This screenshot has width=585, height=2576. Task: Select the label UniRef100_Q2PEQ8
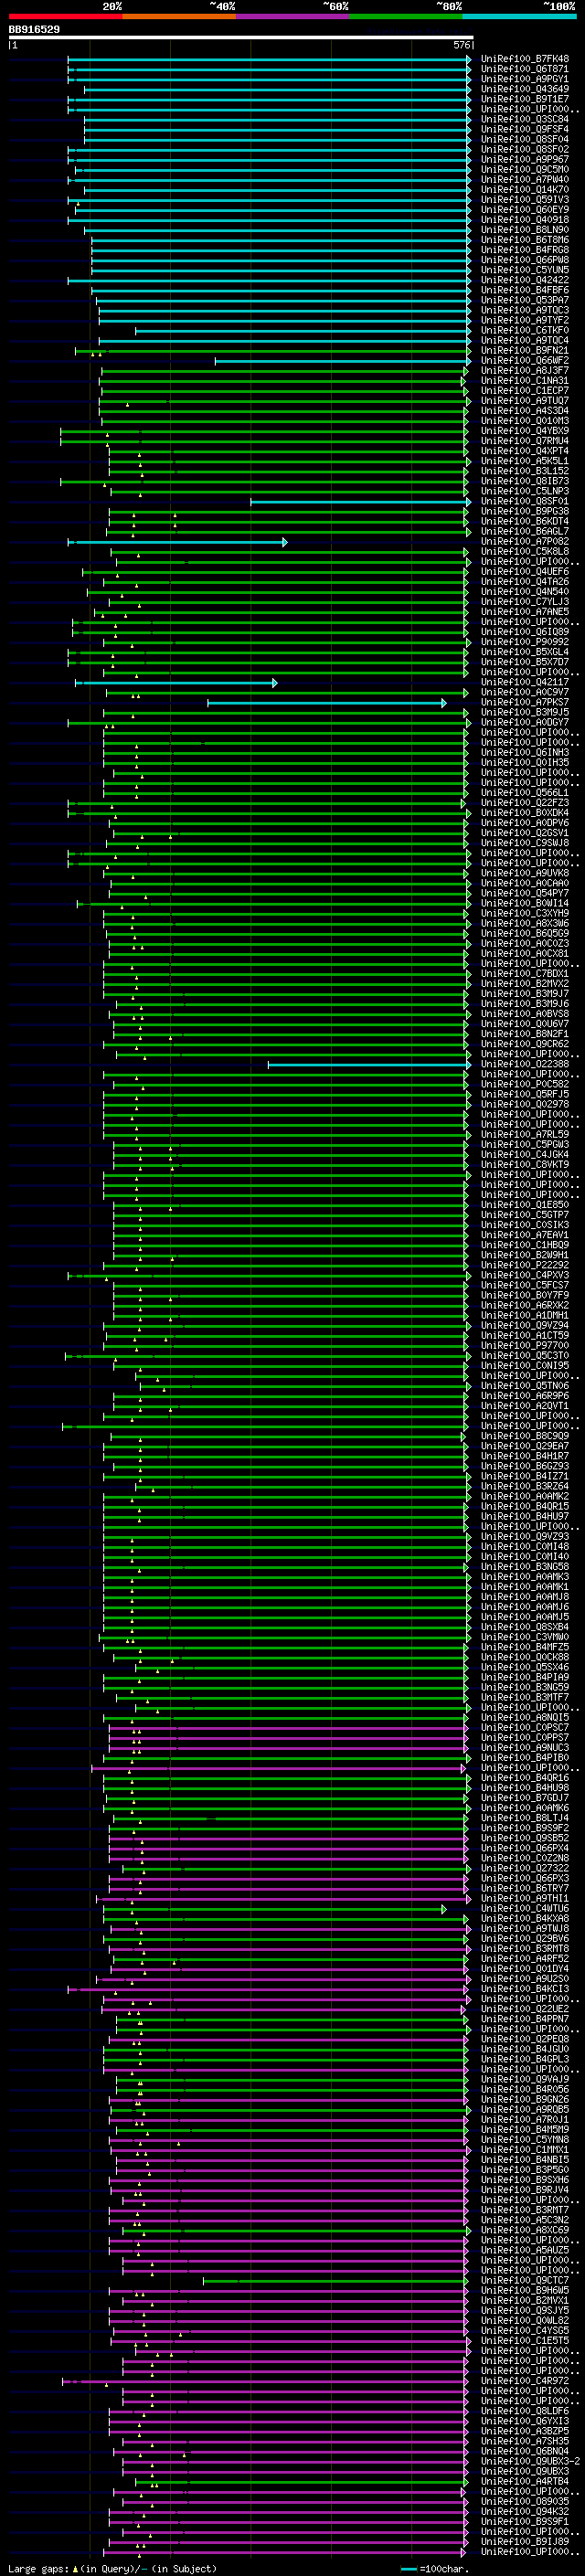pos(525,2039)
